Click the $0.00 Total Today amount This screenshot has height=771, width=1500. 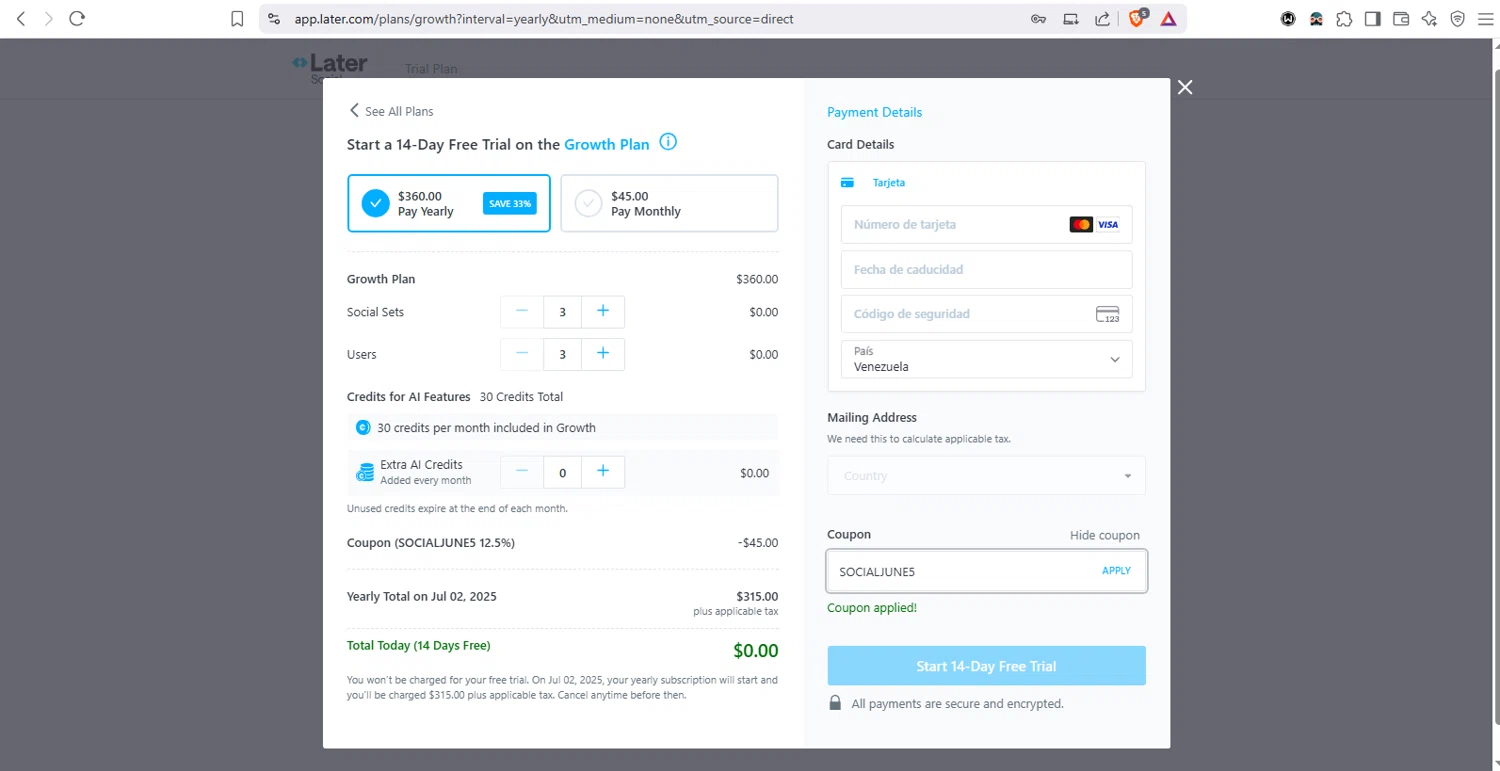(x=755, y=651)
